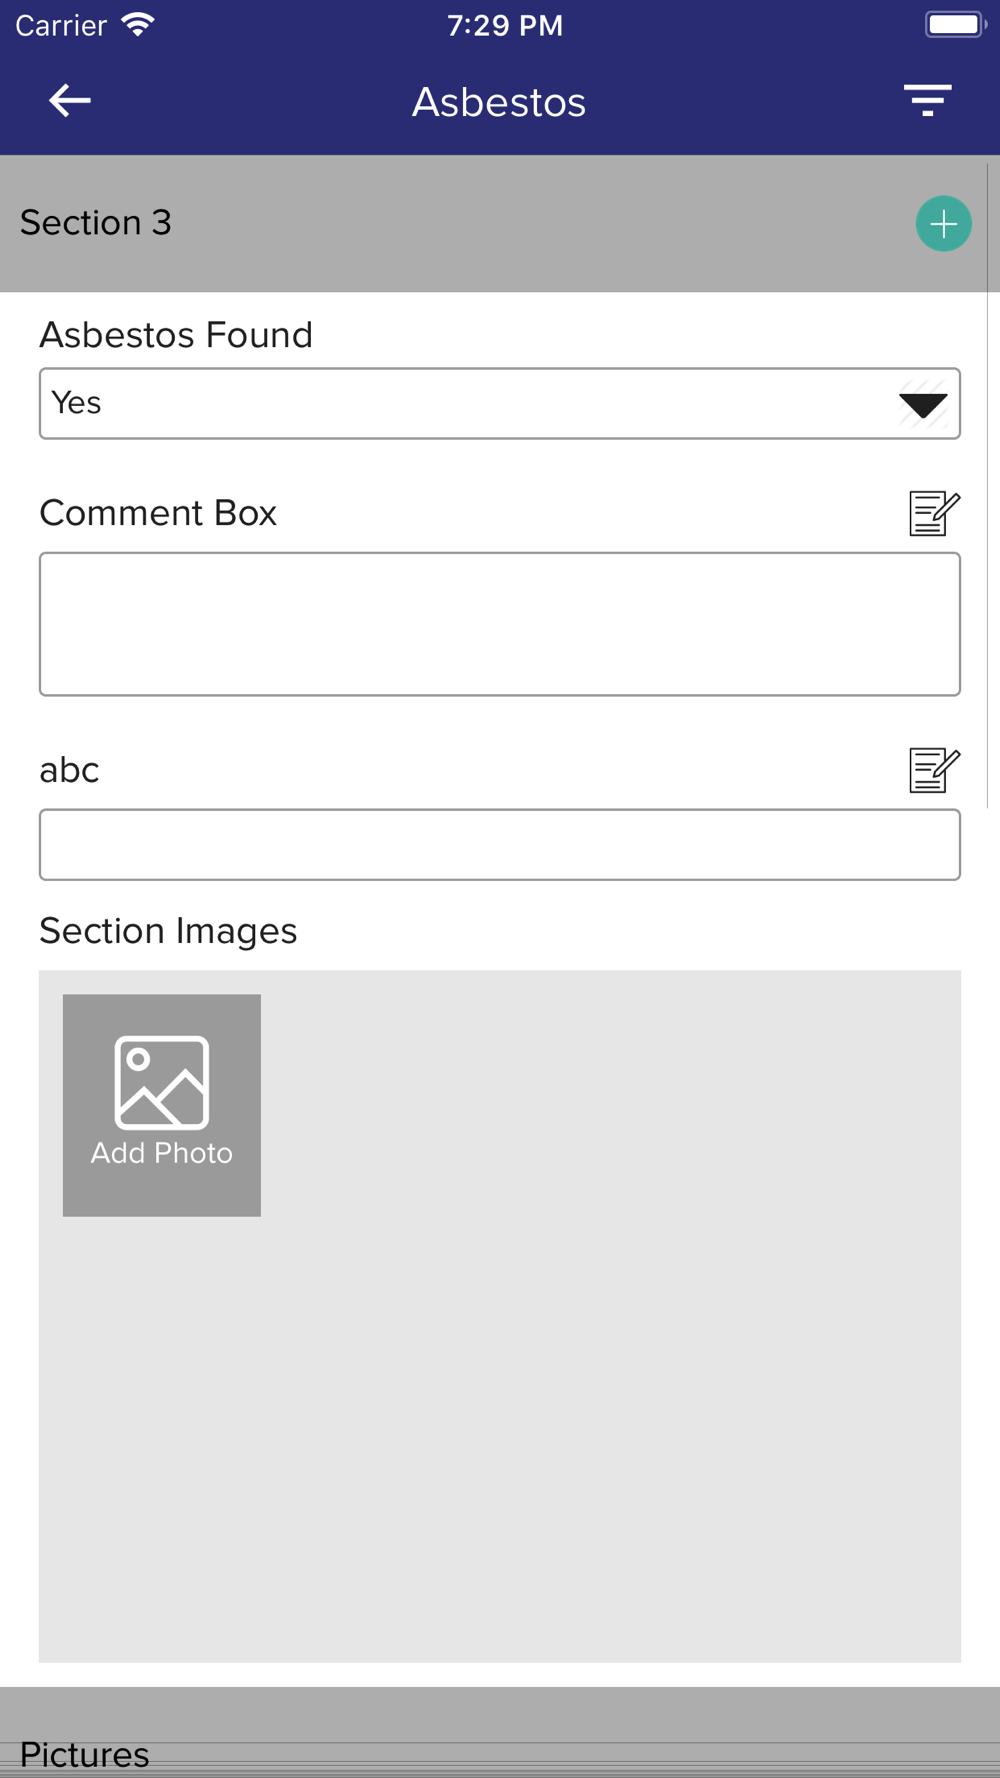
Task: Expand the Asbestos Found dropdown arrow
Action: point(923,404)
